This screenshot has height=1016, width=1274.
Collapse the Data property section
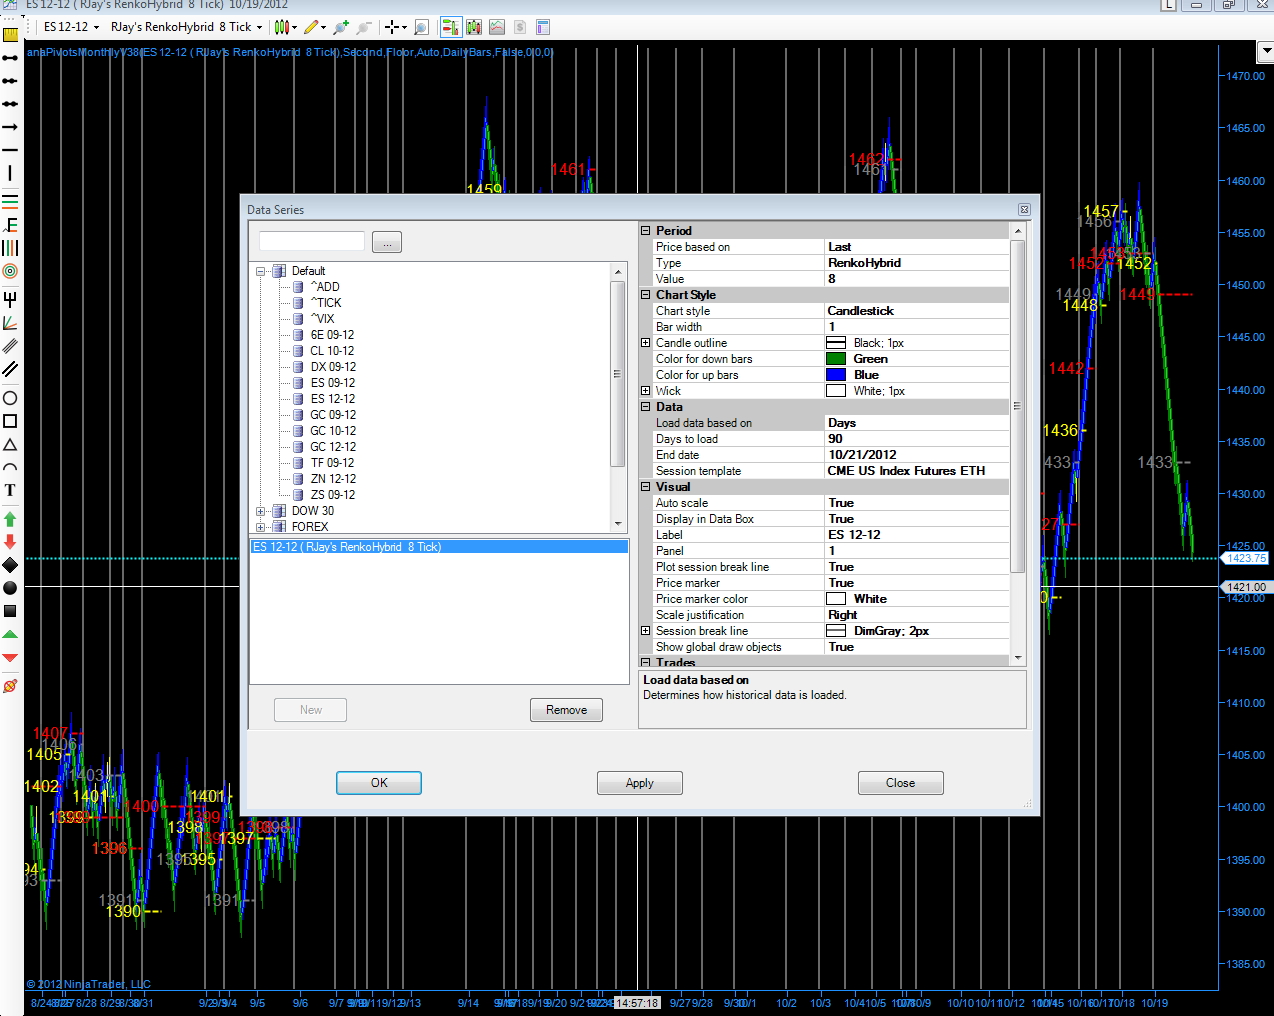pos(646,407)
